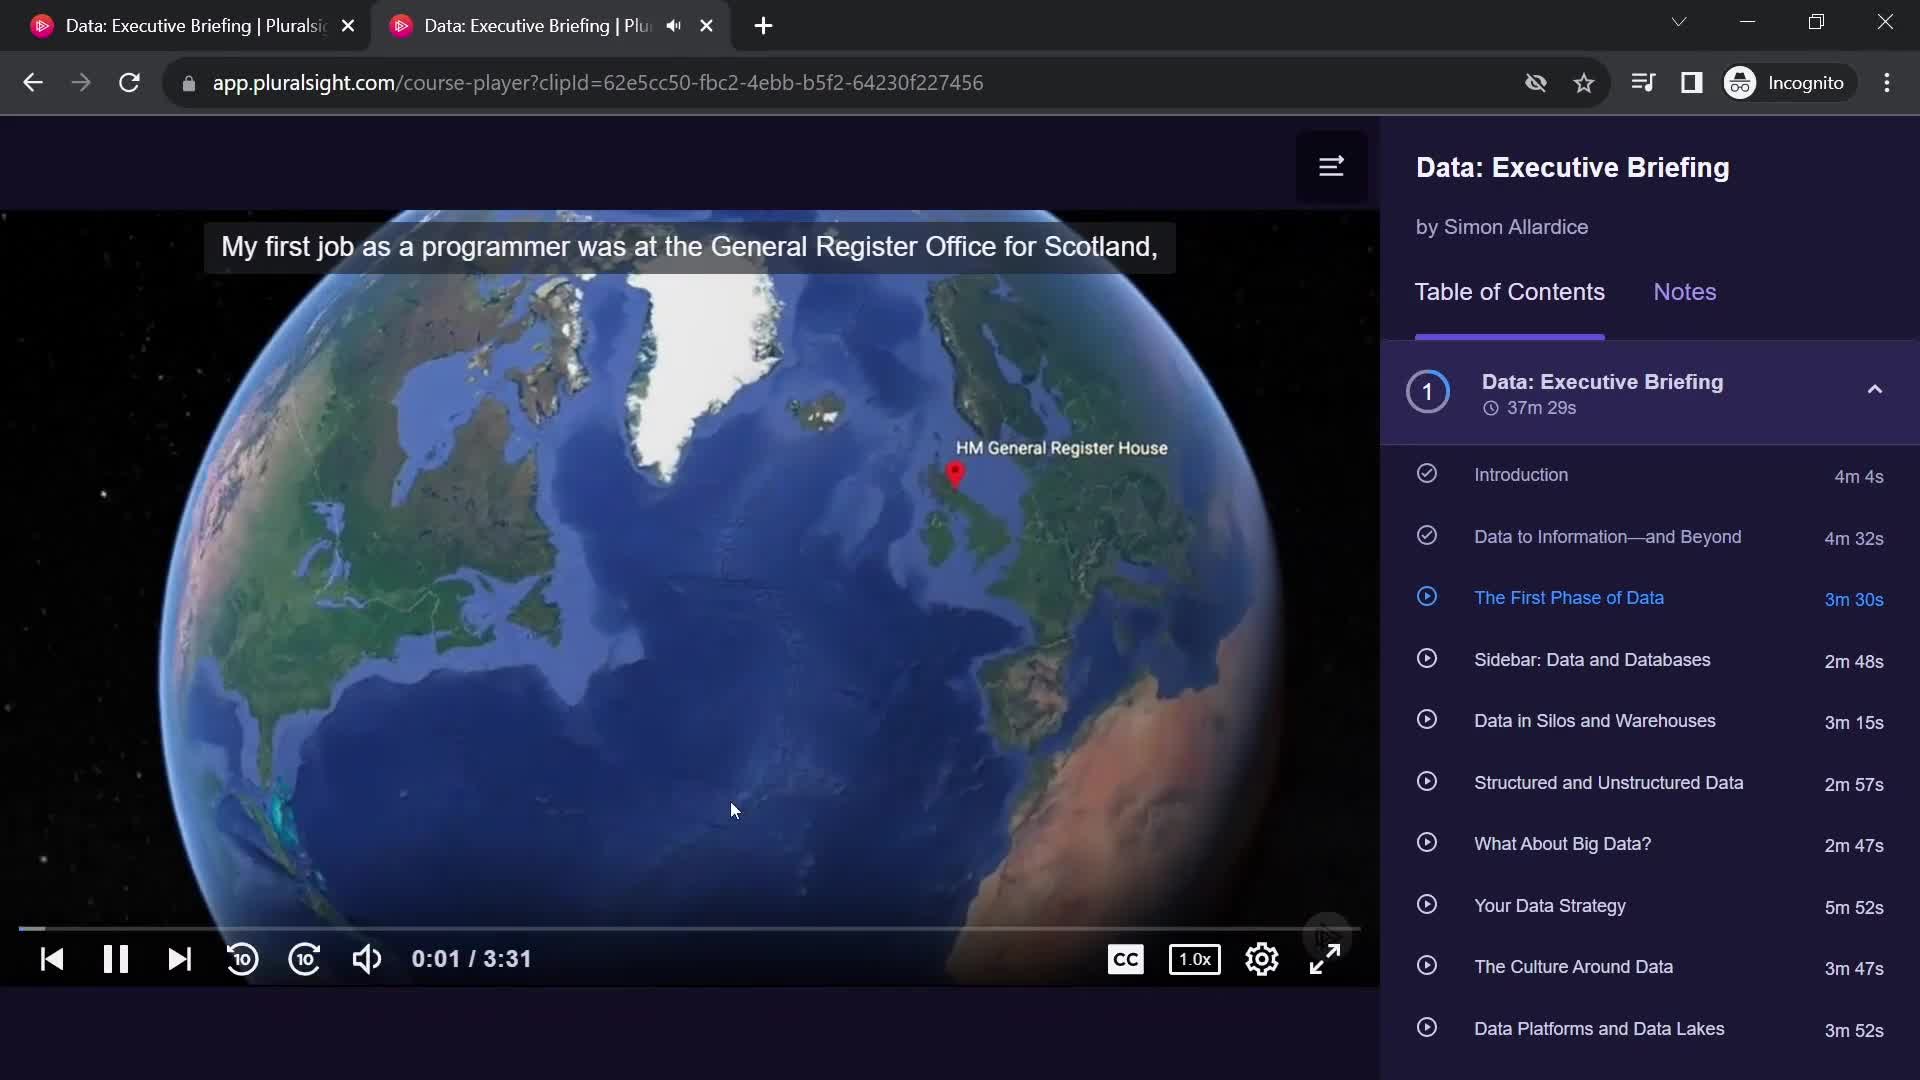Image resolution: width=1920 pixels, height=1080 pixels.
Task: Click the rewind 10 seconds icon
Action: [241, 959]
